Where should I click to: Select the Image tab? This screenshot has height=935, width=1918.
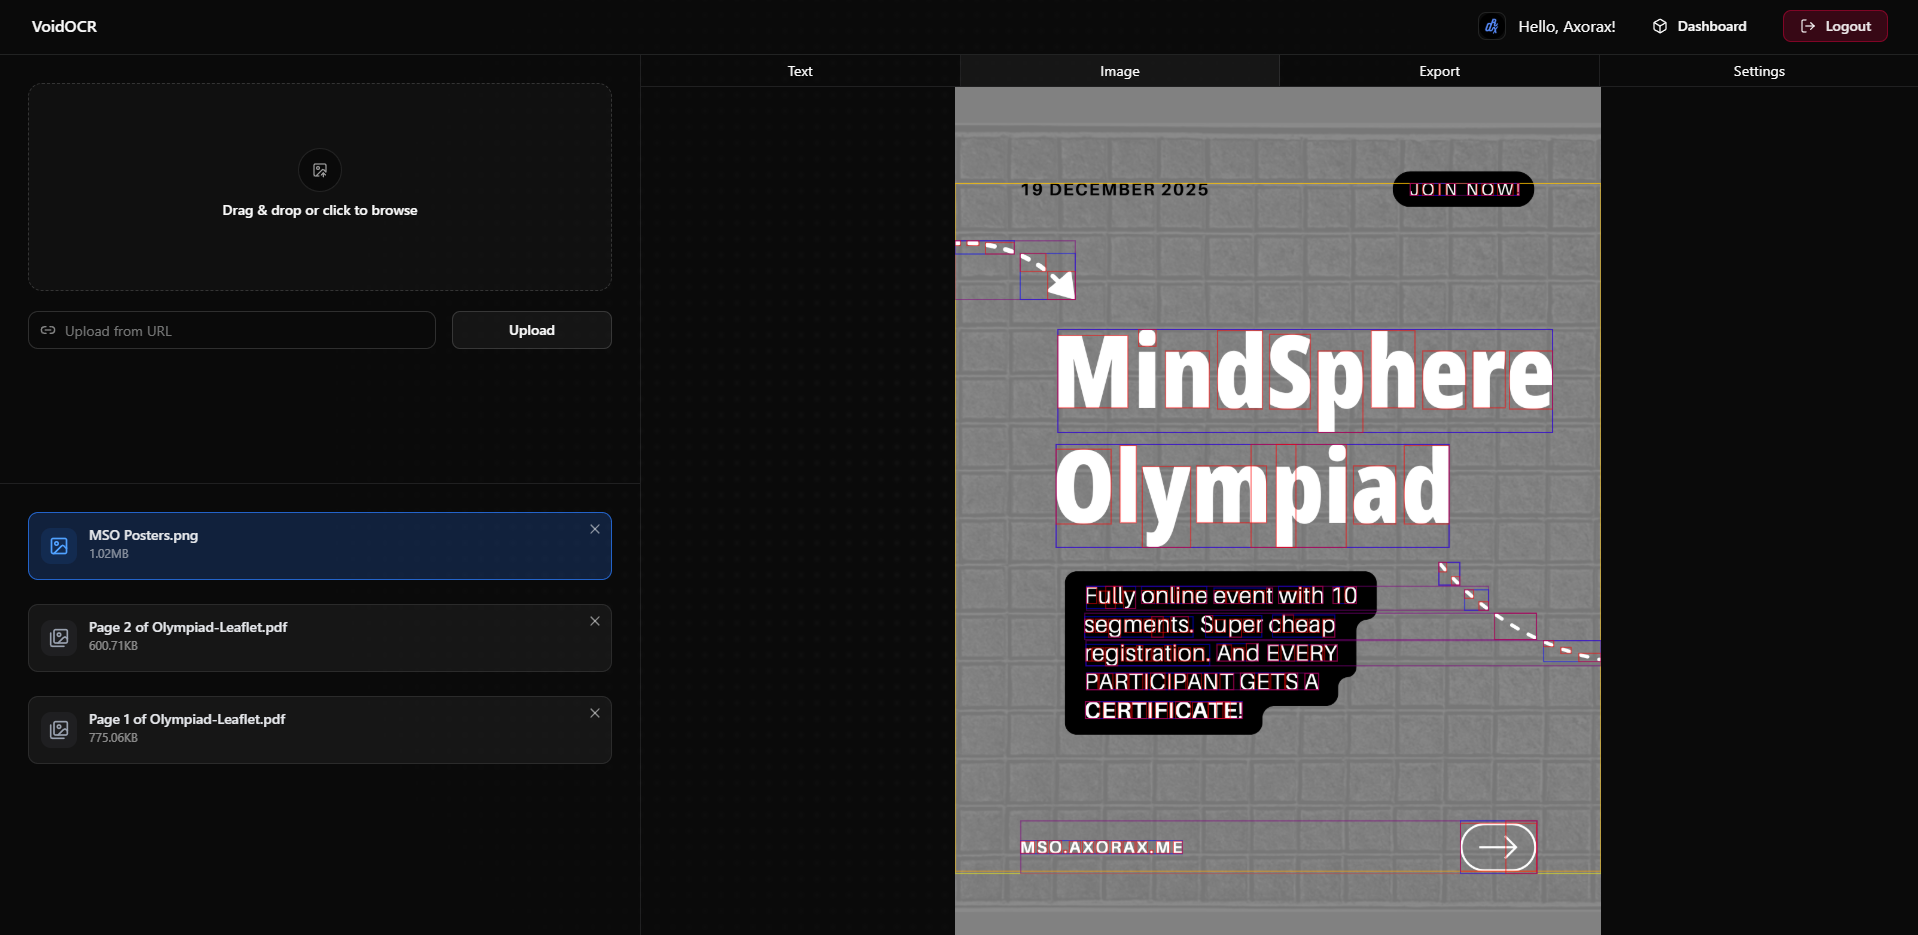[1119, 70]
